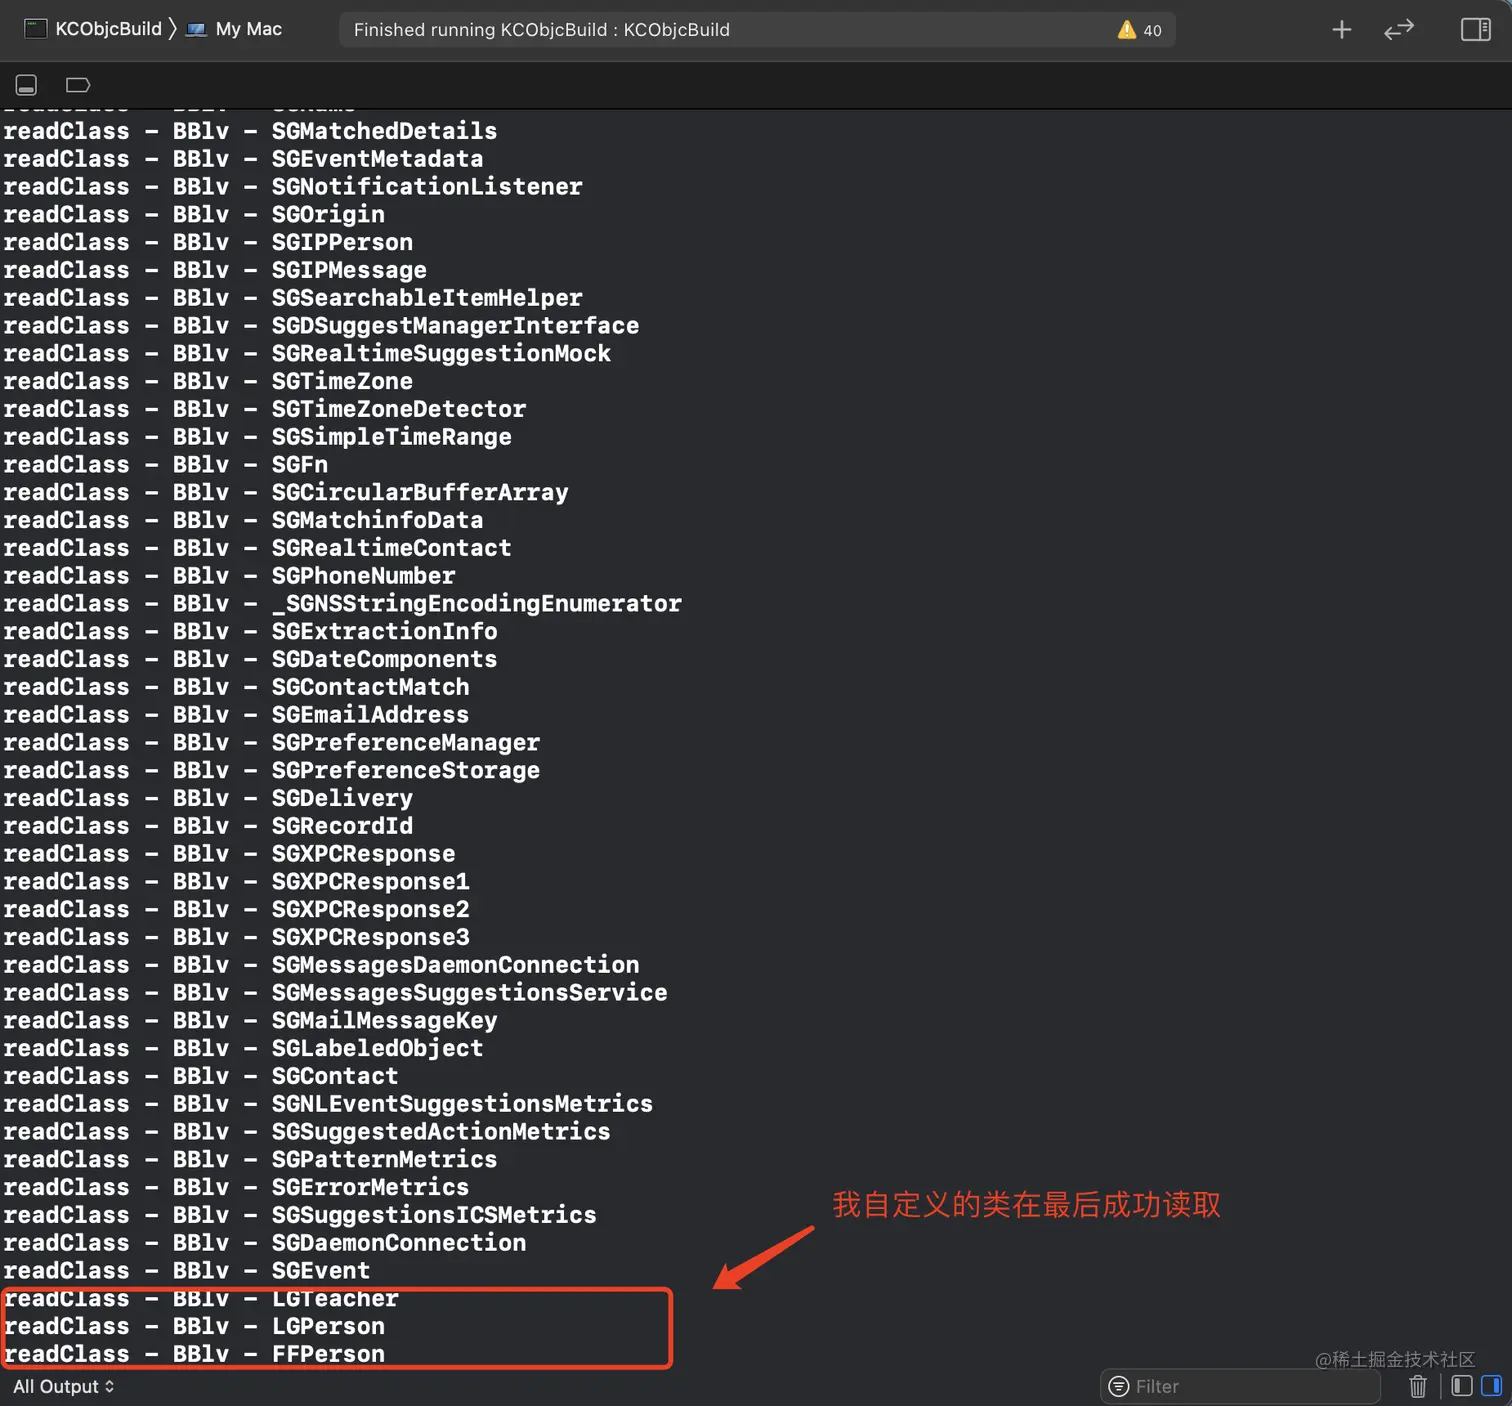Select the SGEmailAddress line
The width and height of the screenshot is (1512, 1406).
click(236, 715)
